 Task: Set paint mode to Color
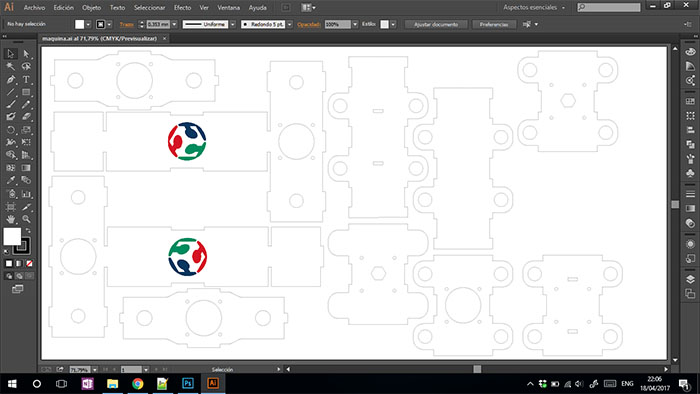(9, 264)
